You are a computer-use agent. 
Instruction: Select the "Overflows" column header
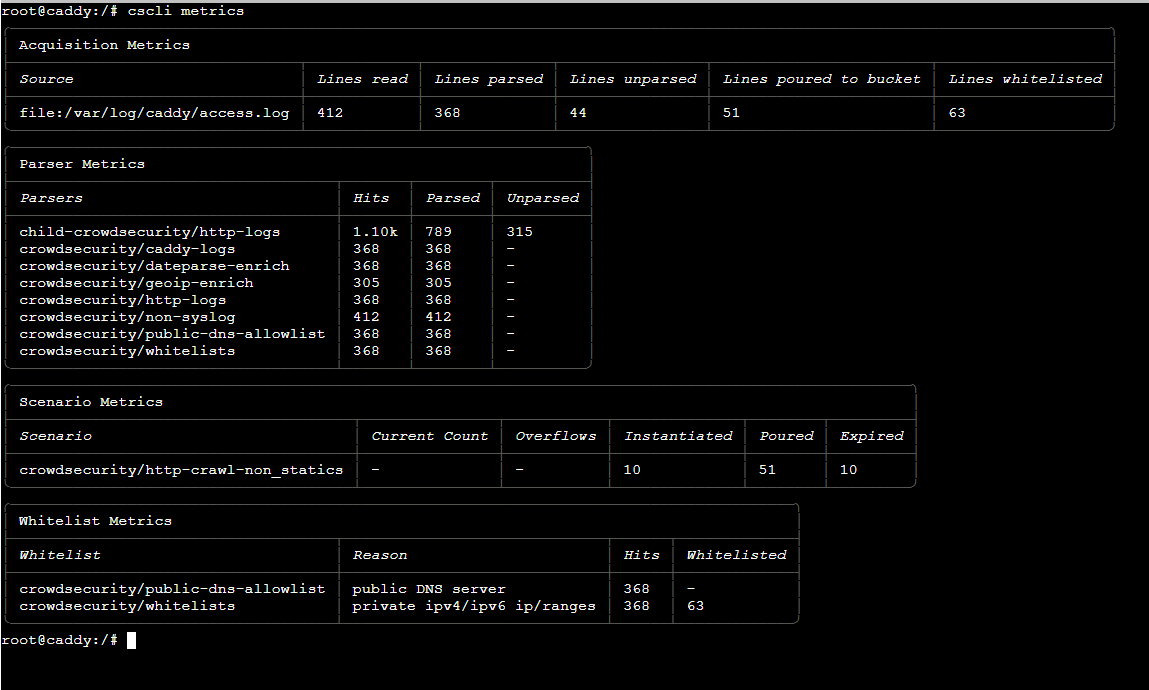click(555, 437)
